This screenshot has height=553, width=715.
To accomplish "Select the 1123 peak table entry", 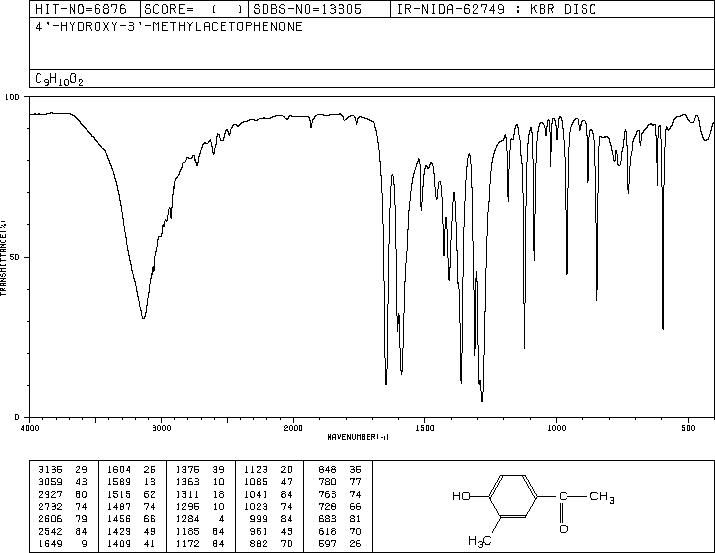I will [268, 470].
